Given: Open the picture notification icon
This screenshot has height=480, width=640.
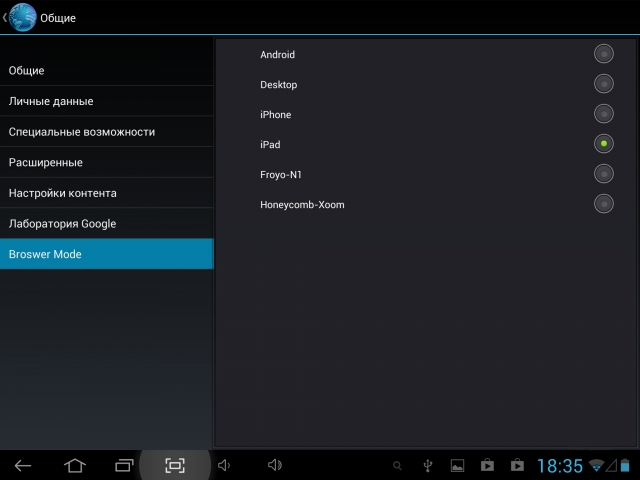Looking at the screenshot, I should click(x=457, y=465).
